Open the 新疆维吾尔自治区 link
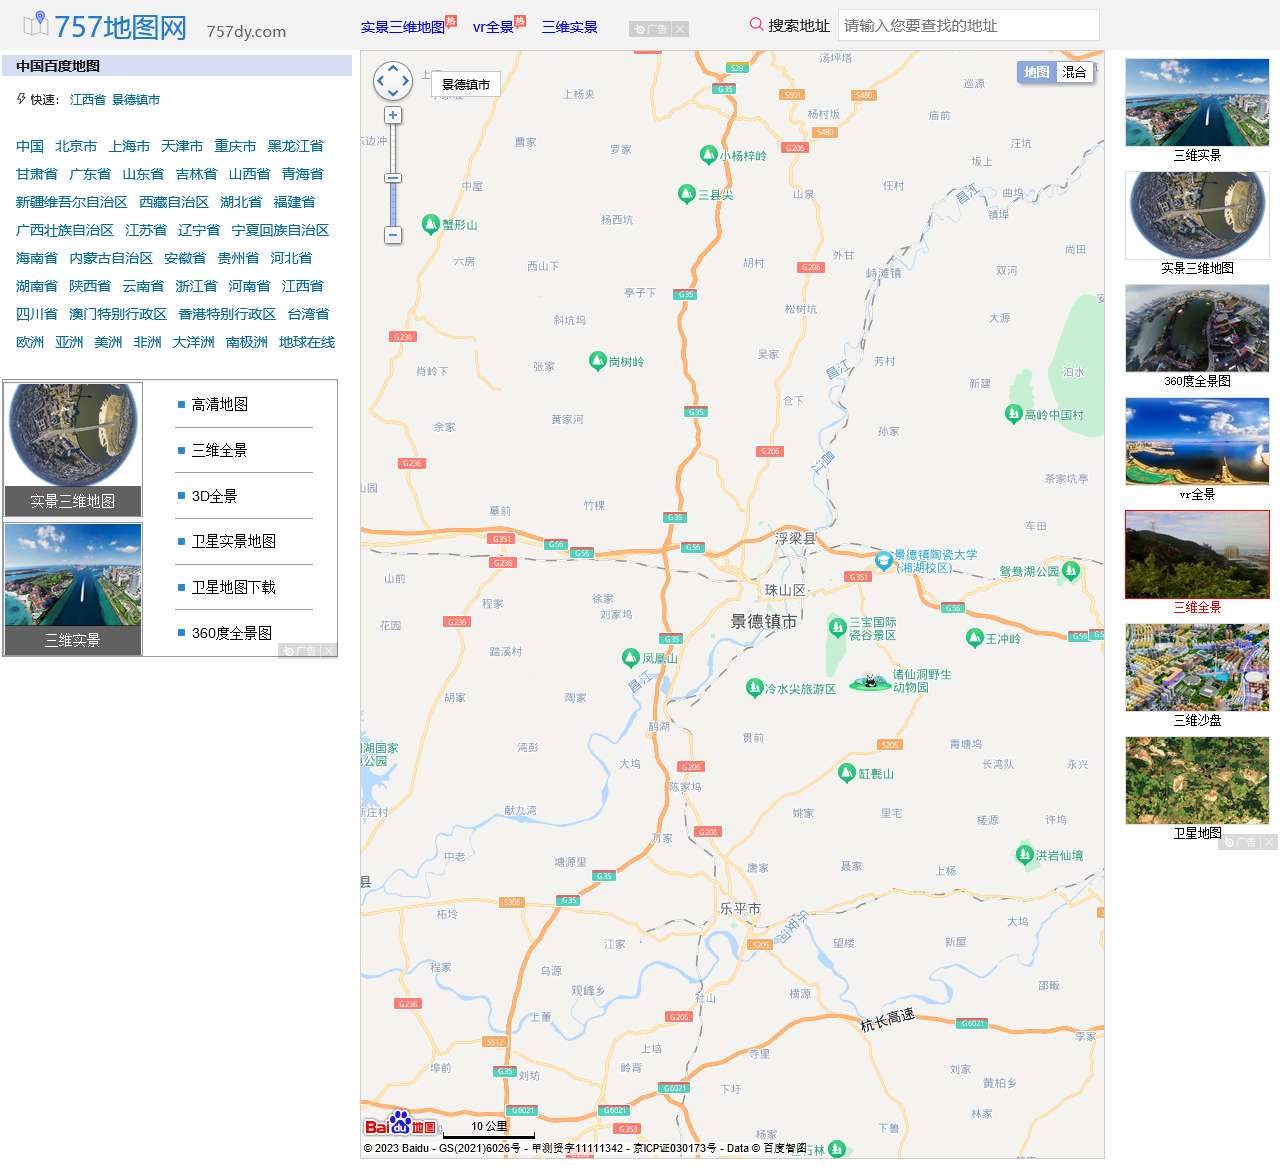The height and width of the screenshot is (1167, 1280). tap(72, 202)
